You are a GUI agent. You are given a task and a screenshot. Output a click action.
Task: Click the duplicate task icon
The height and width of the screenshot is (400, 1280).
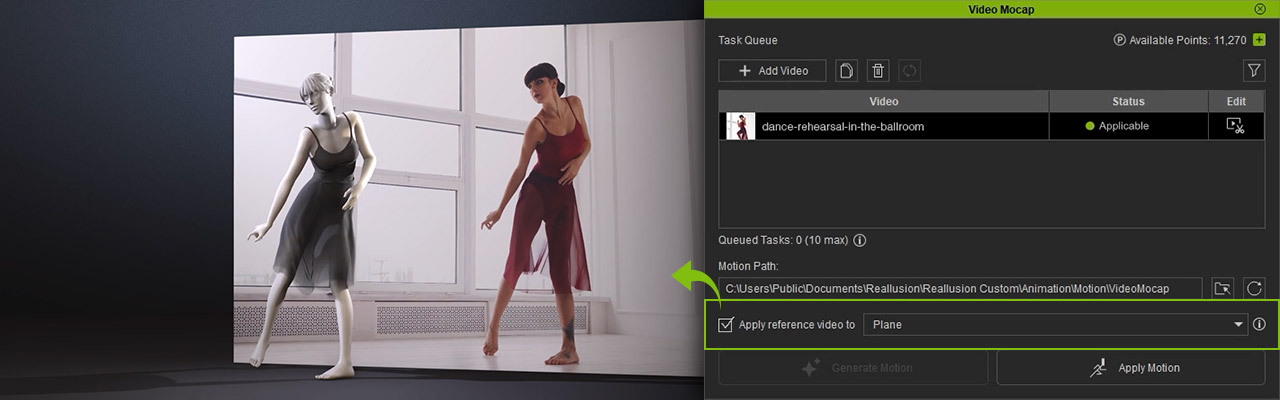pos(847,71)
